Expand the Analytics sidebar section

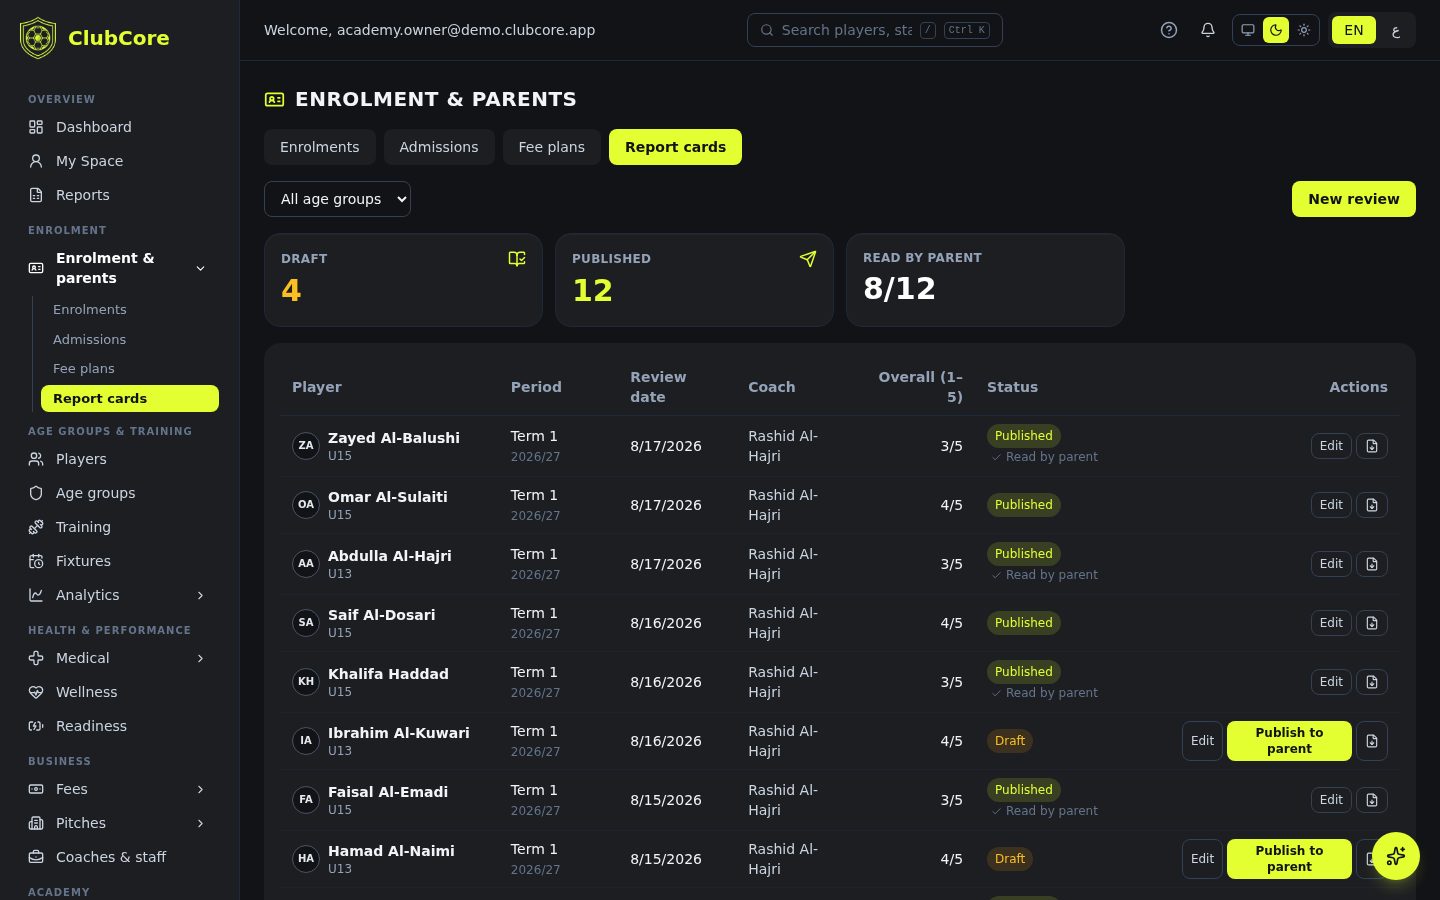(200, 595)
